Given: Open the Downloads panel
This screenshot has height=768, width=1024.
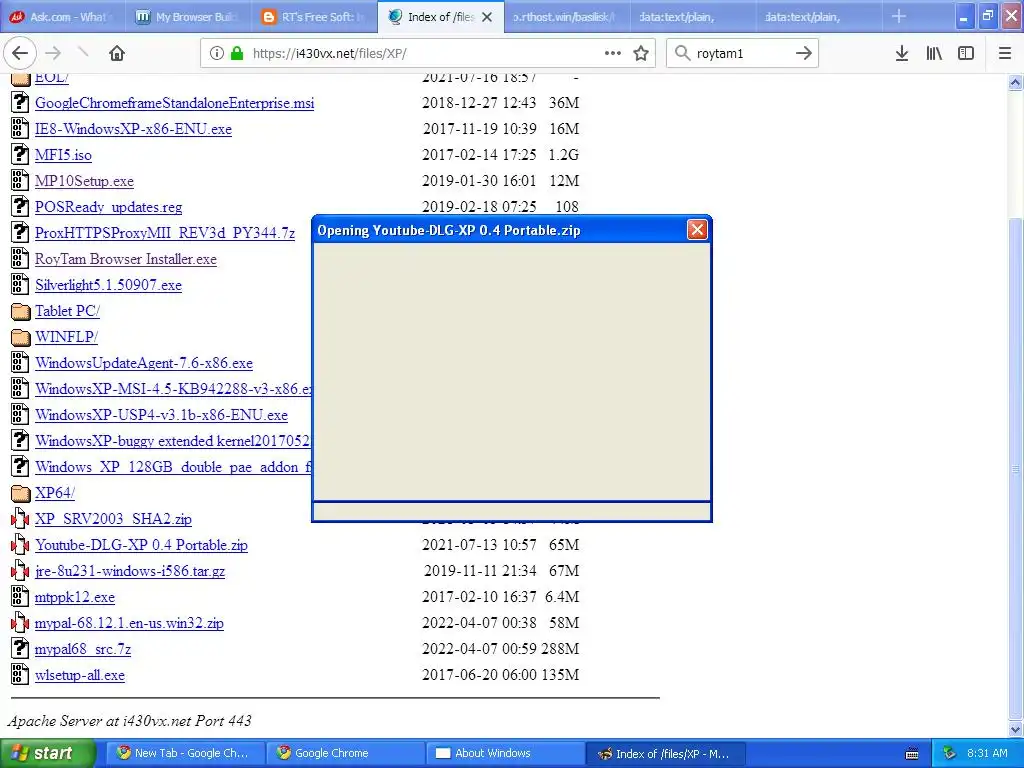Looking at the screenshot, I should coord(902,53).
